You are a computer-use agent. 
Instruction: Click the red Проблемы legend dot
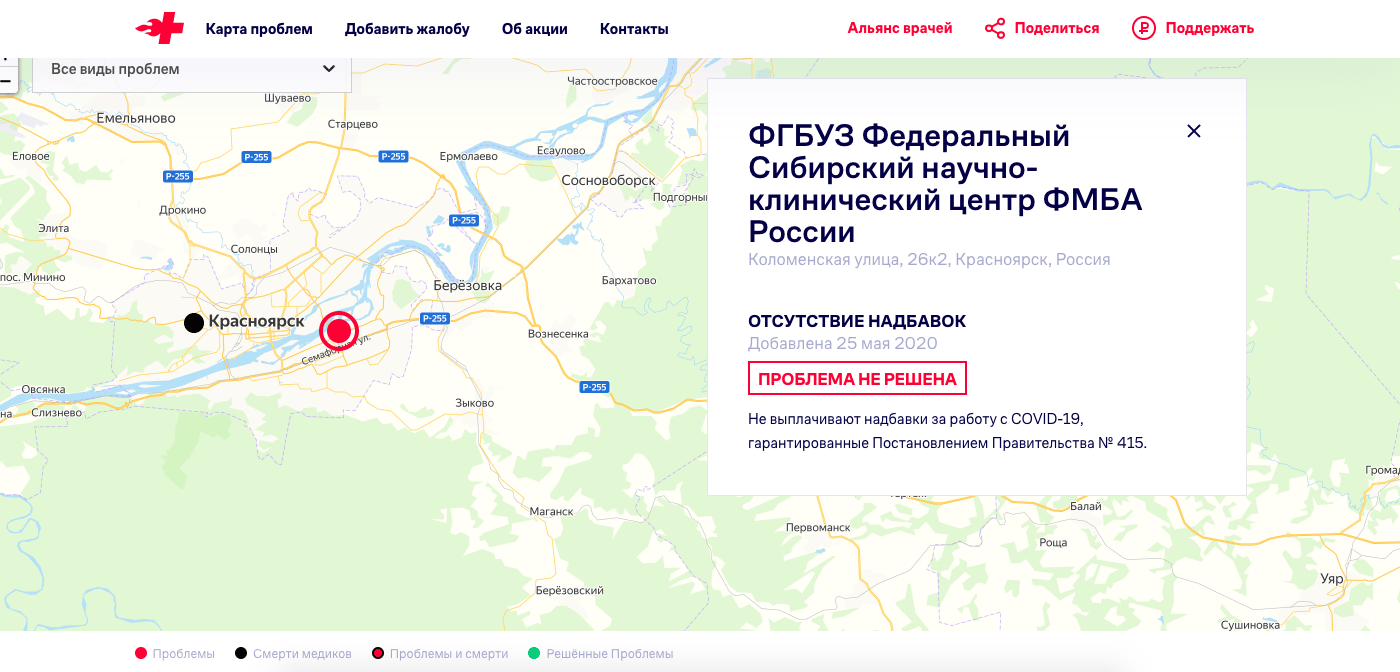[141, 654]
